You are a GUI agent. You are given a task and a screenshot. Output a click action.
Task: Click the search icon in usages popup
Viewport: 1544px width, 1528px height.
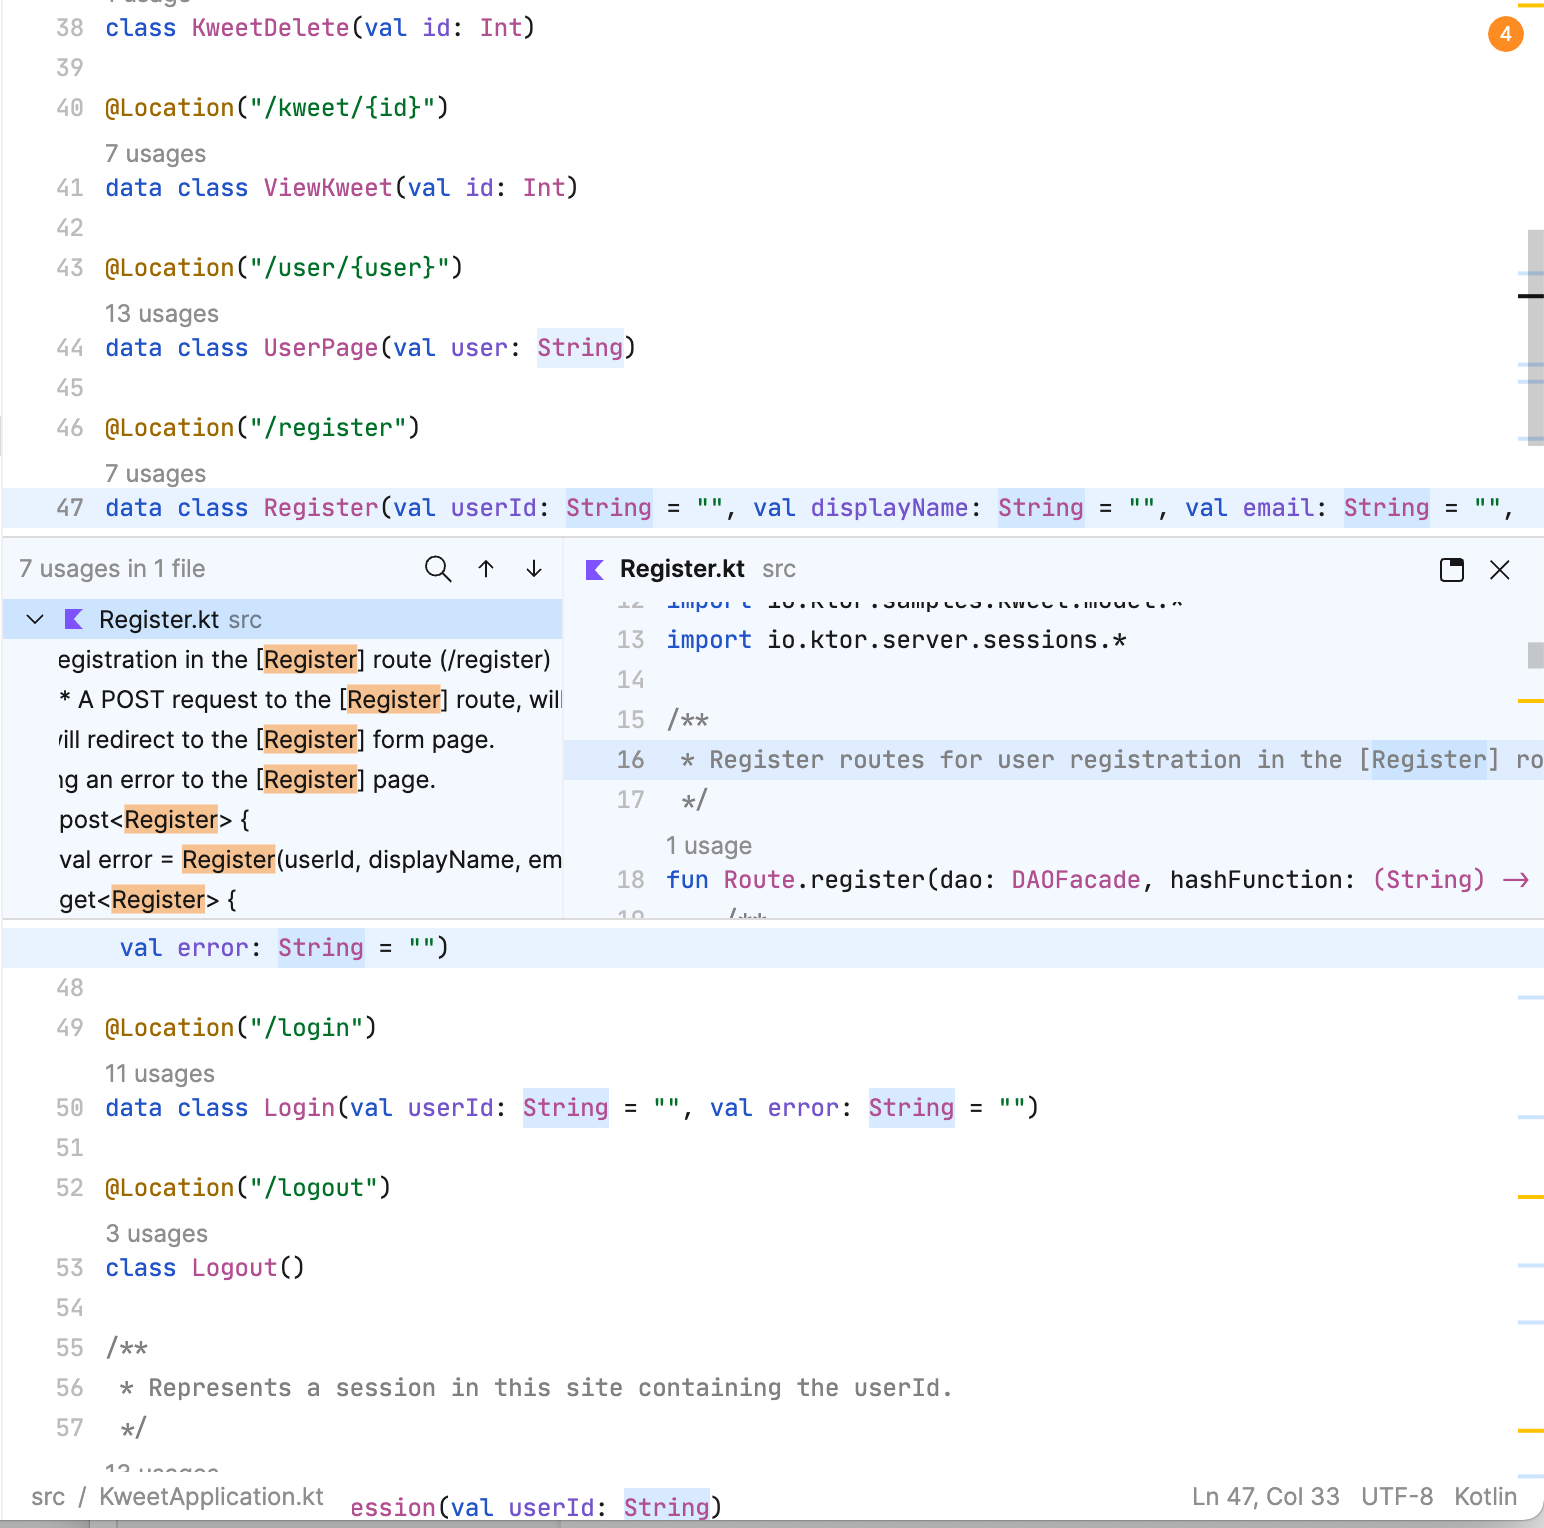pos(438,569)
